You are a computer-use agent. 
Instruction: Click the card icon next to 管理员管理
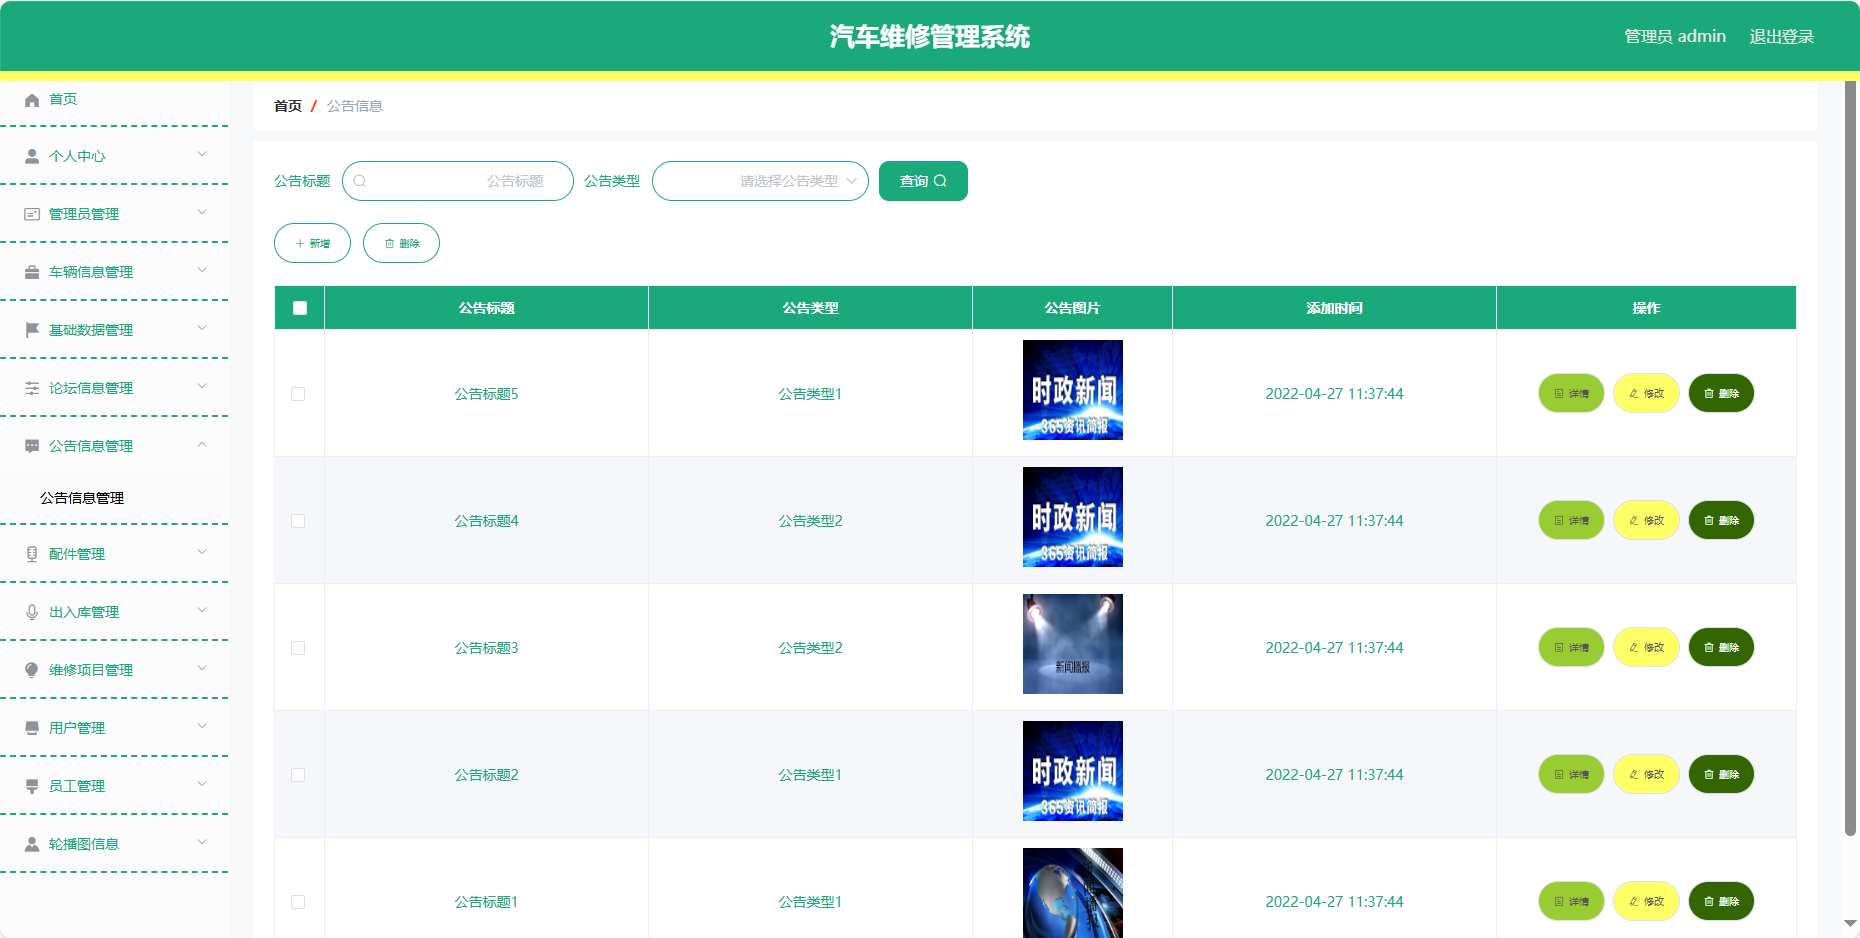[32, 214]
